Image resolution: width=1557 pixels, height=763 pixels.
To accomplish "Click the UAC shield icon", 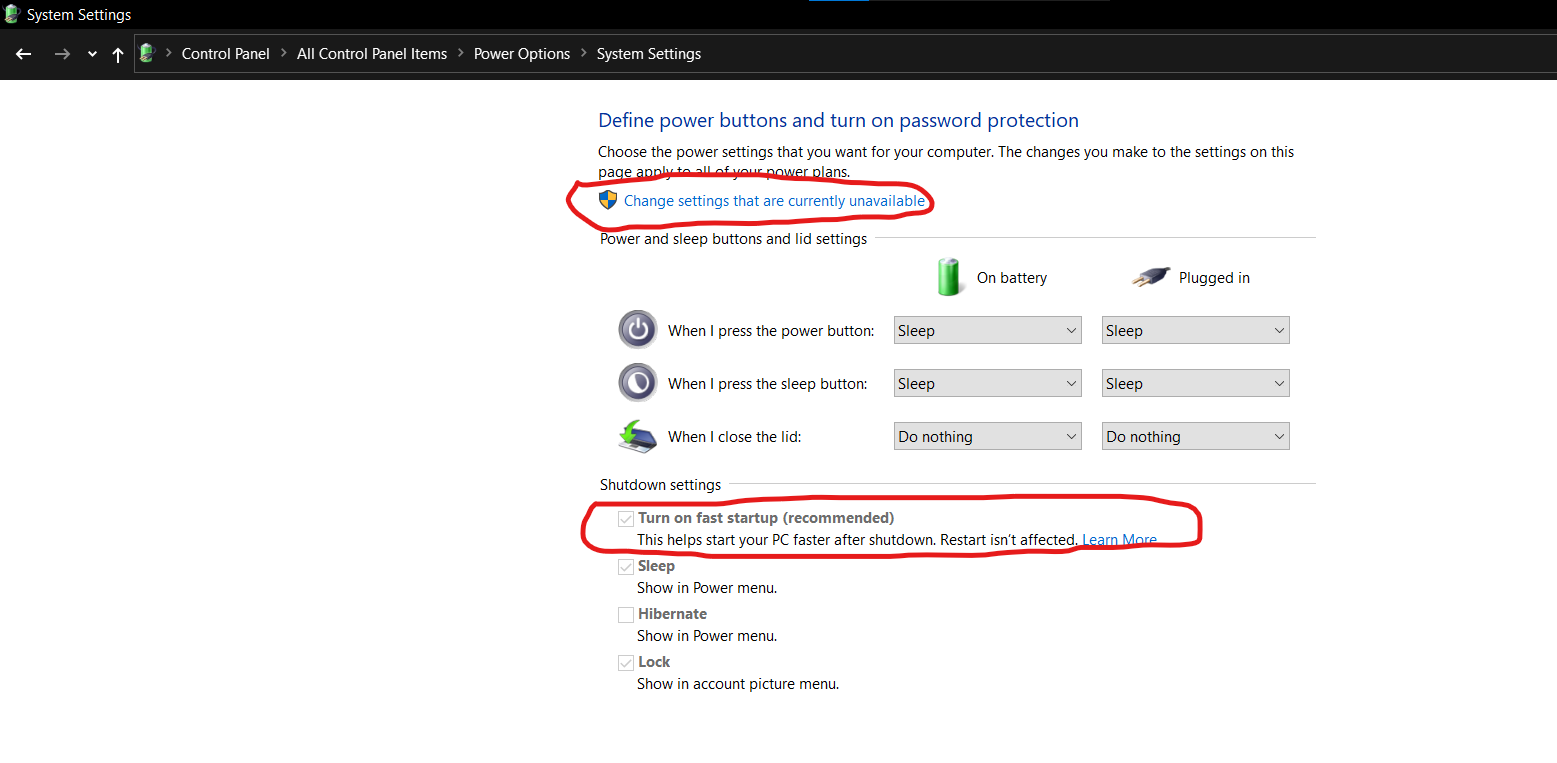I will coord(608,200).
